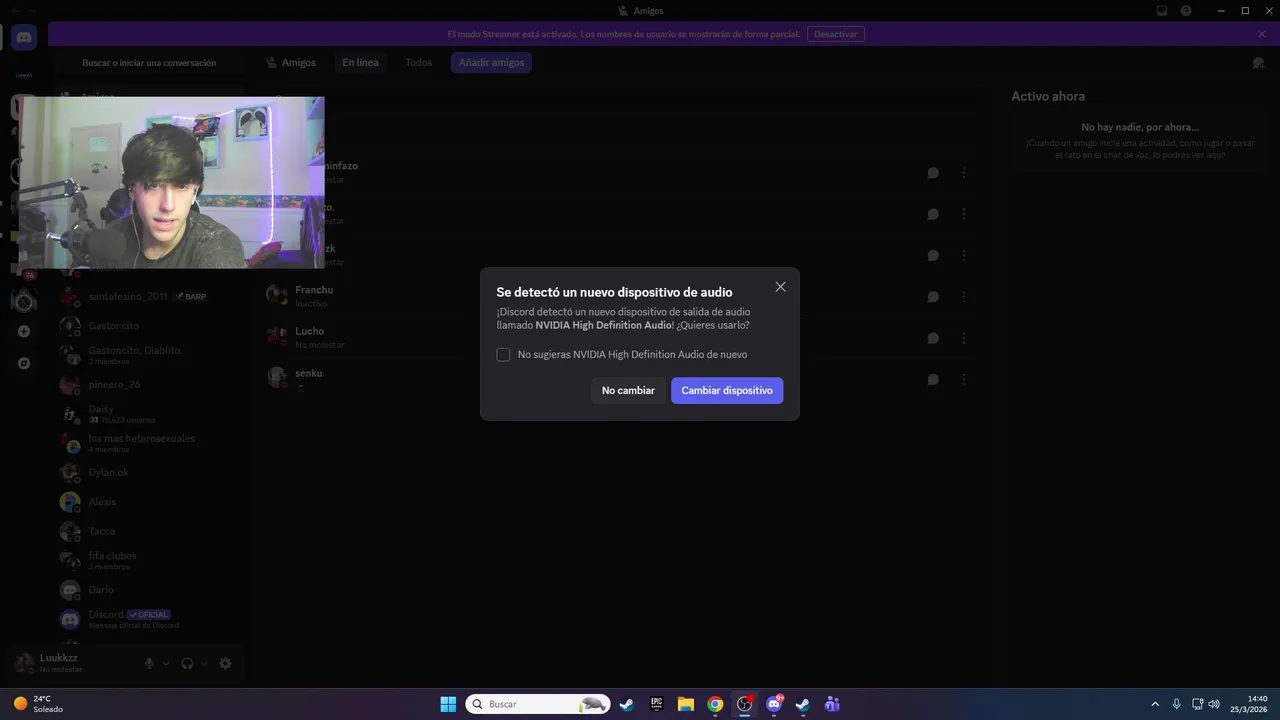The height and width of the screenshot is (720, 1280).
Task: Open santafesino_2011 direct message
Action: 150,297
